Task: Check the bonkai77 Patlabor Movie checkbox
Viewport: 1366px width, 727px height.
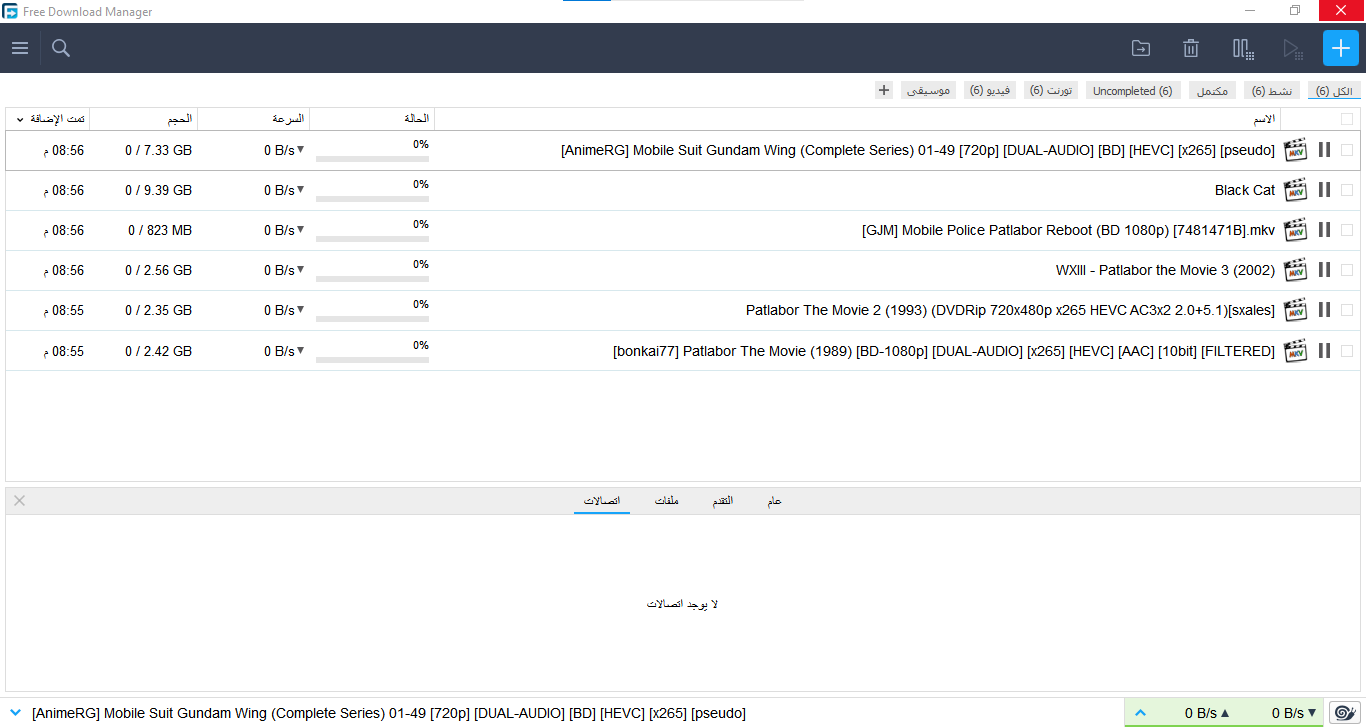Action: (x=1347, y=351)
